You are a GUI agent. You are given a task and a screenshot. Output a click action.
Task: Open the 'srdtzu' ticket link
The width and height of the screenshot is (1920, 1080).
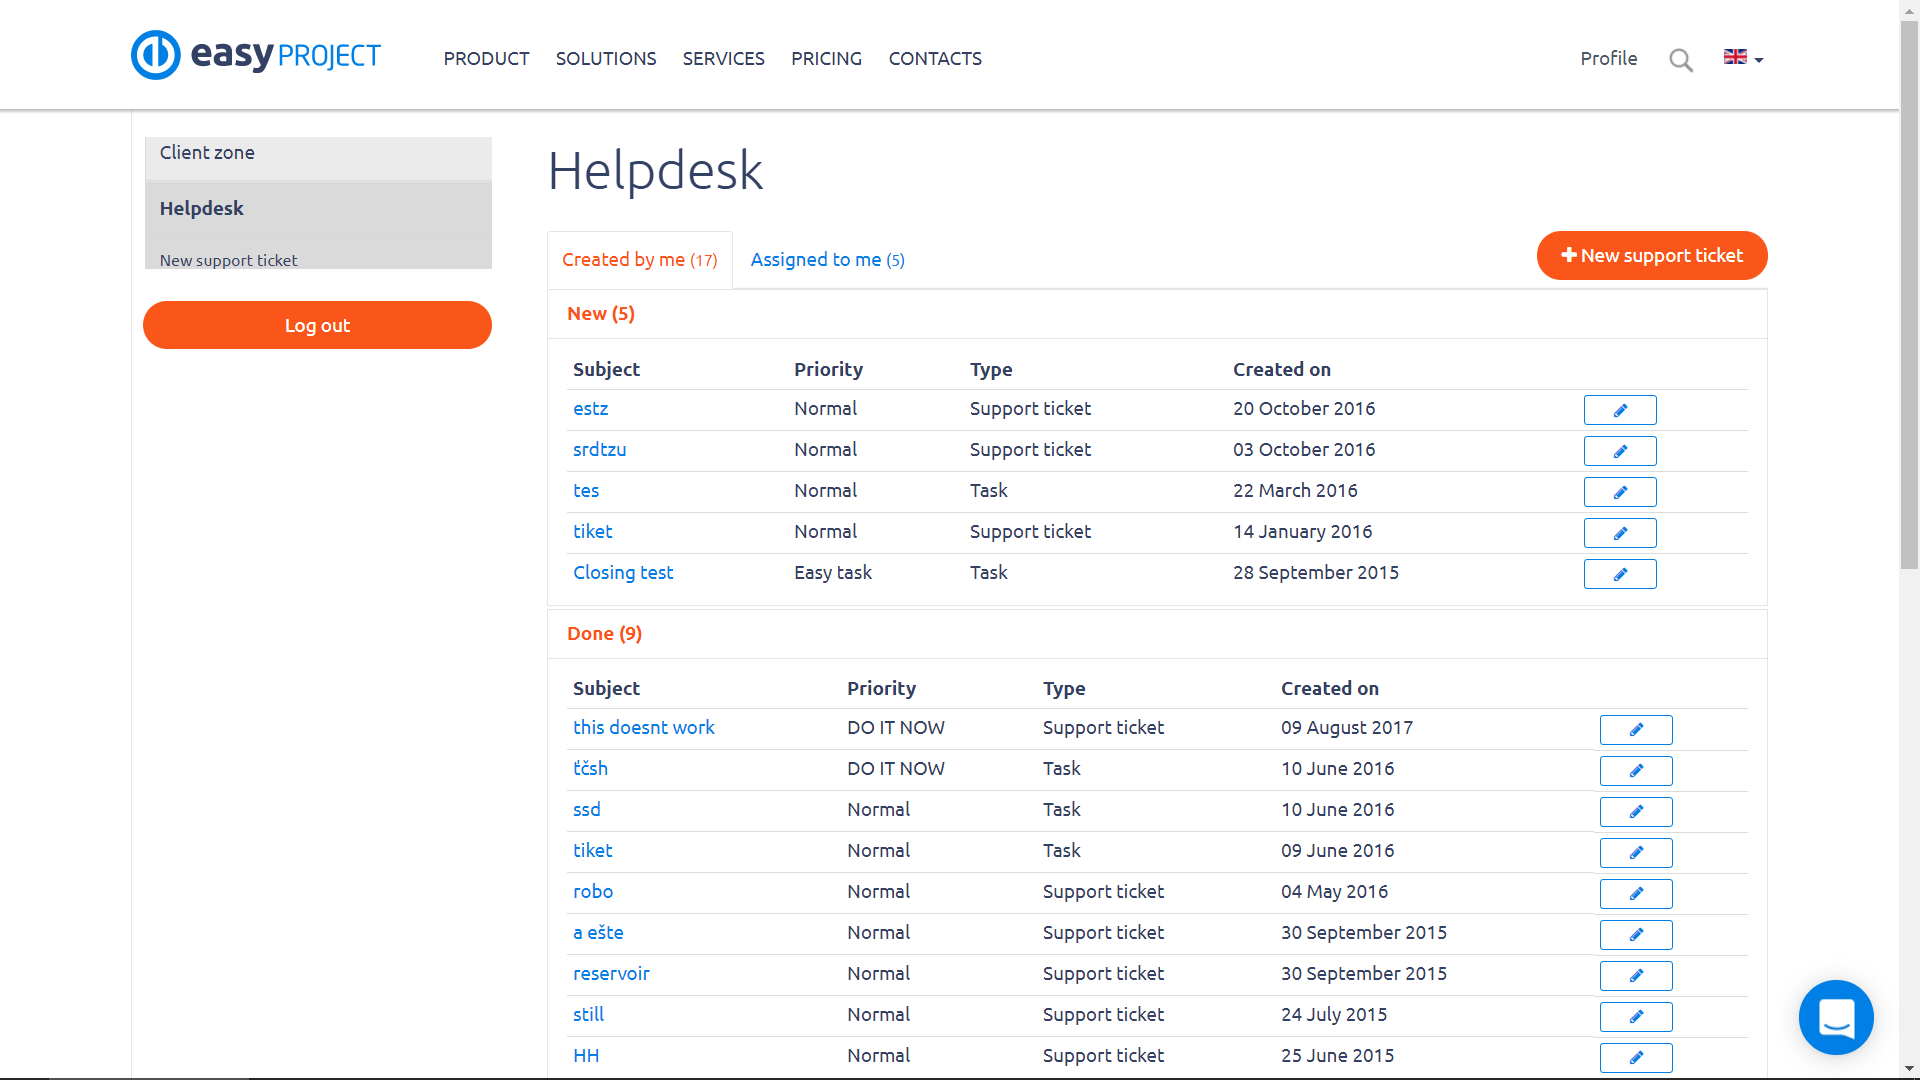click(x=599, y=450)
